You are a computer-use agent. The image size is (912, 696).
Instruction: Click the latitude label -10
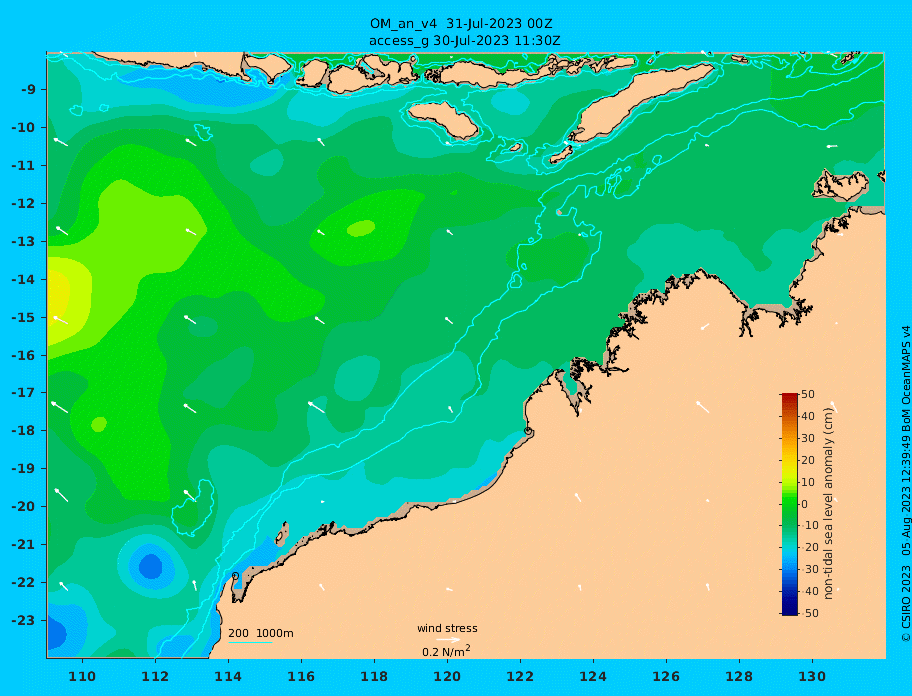(x=24, y=127)
